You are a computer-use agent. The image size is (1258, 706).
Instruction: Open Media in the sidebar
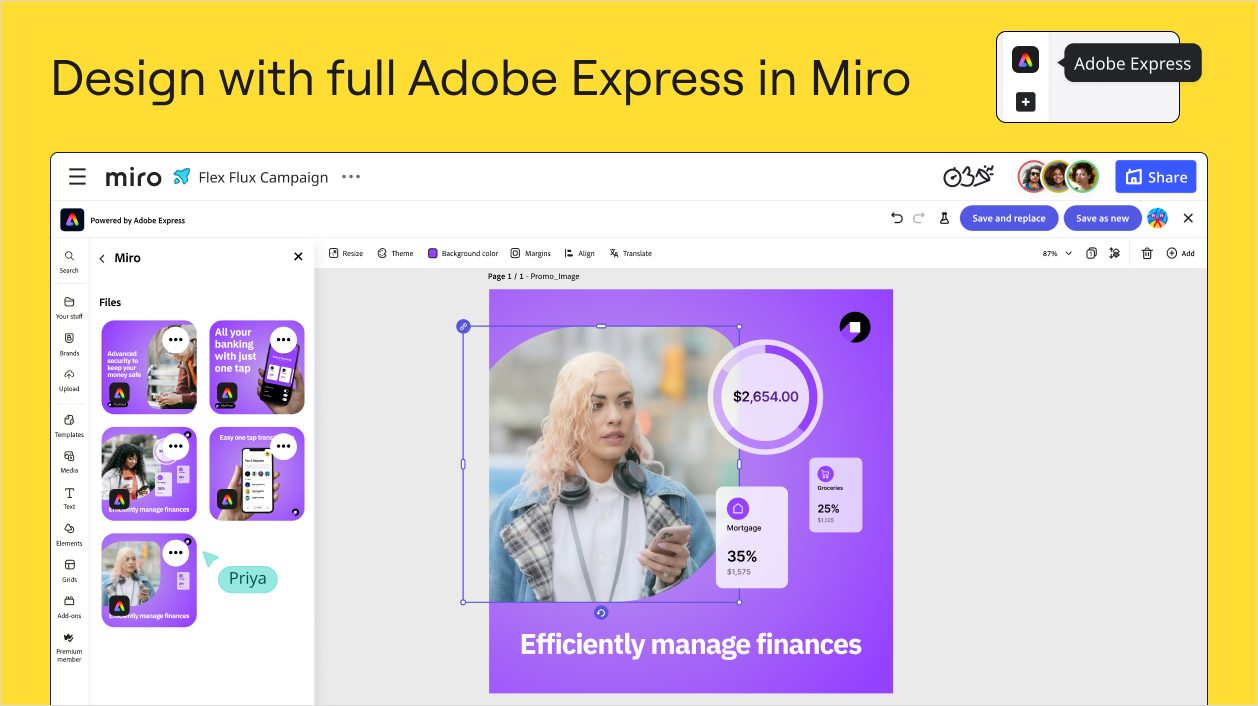[69, 461]
